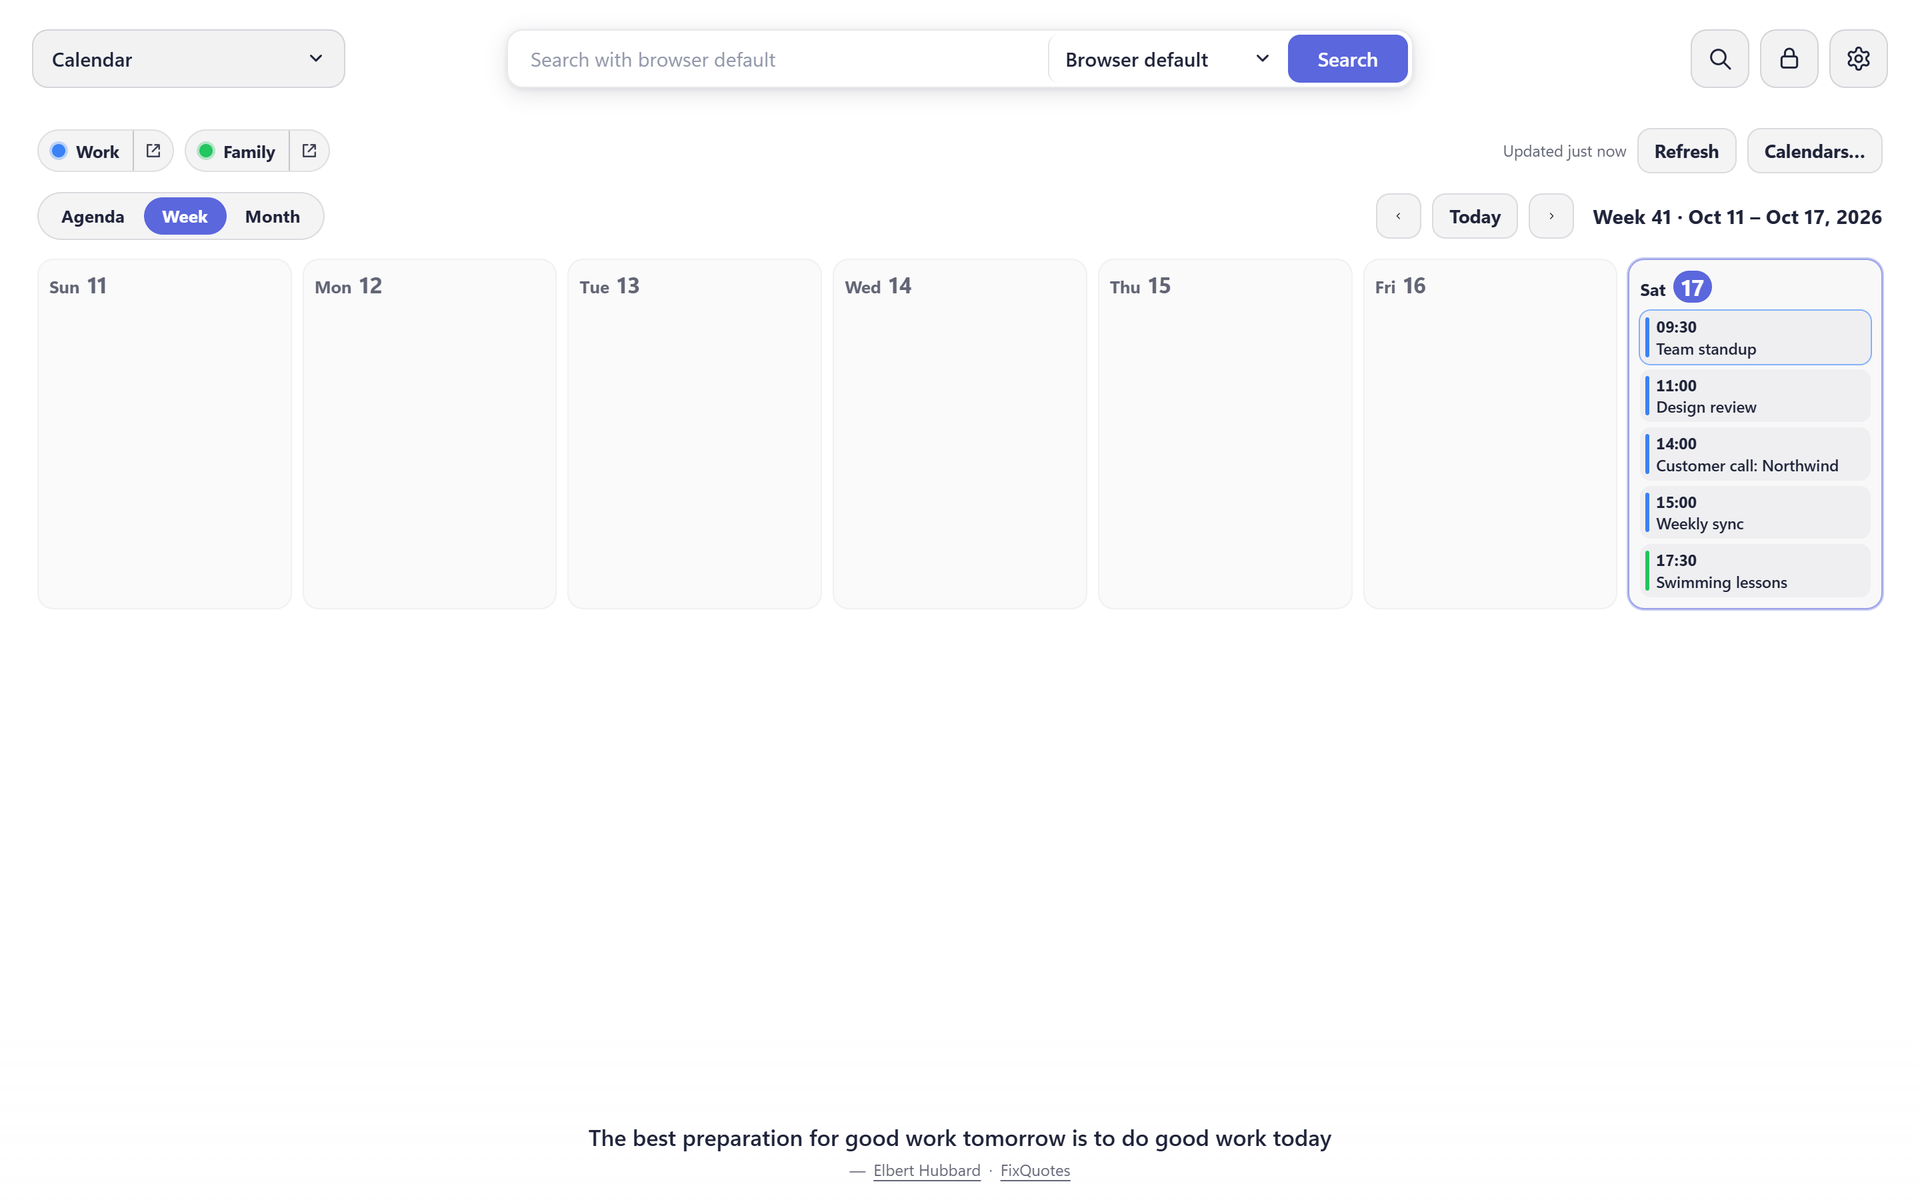Click the Week 41 date range label
1920x1200 pixels.
click(1737, 217)
